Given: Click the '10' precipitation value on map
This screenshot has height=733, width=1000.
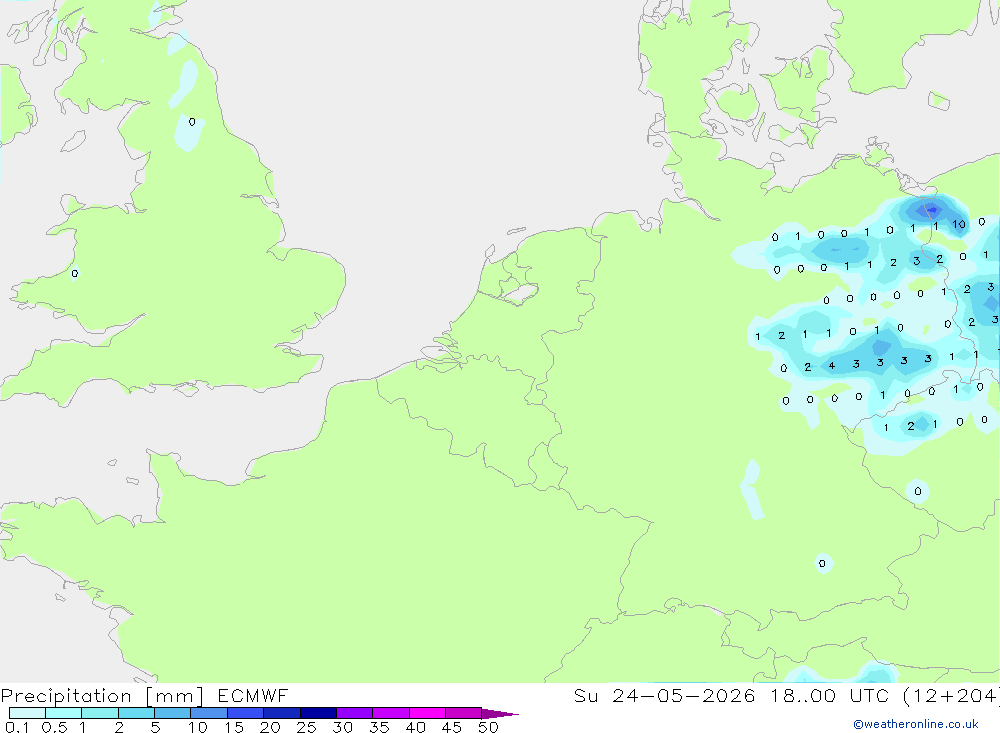Looking at the screenshot, I should 959,225.
